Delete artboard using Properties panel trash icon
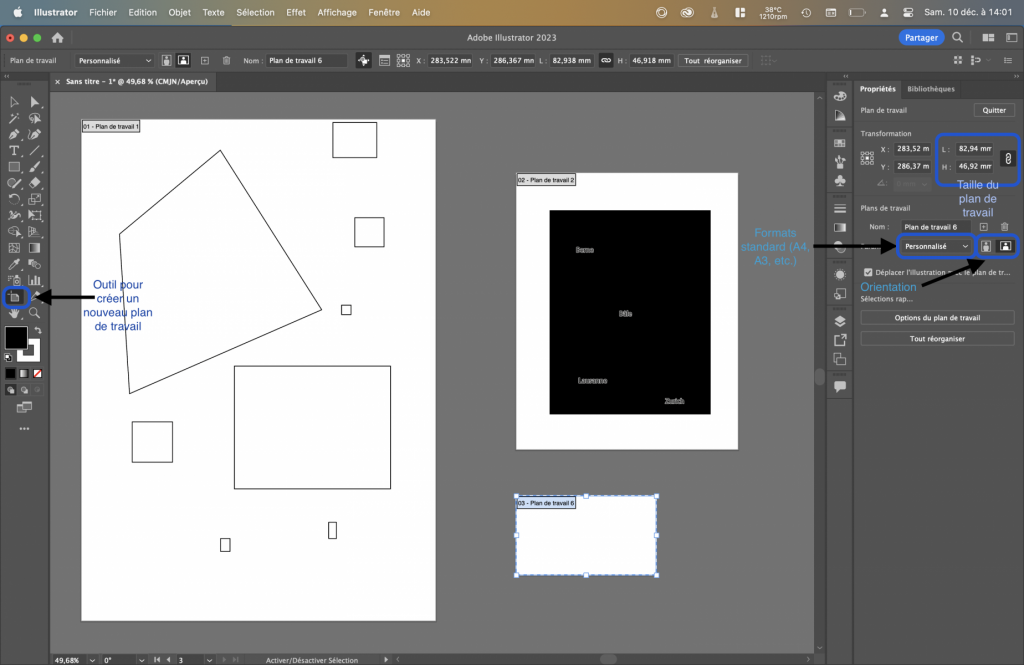1024x665 pixels. (x=1005, y=227)
